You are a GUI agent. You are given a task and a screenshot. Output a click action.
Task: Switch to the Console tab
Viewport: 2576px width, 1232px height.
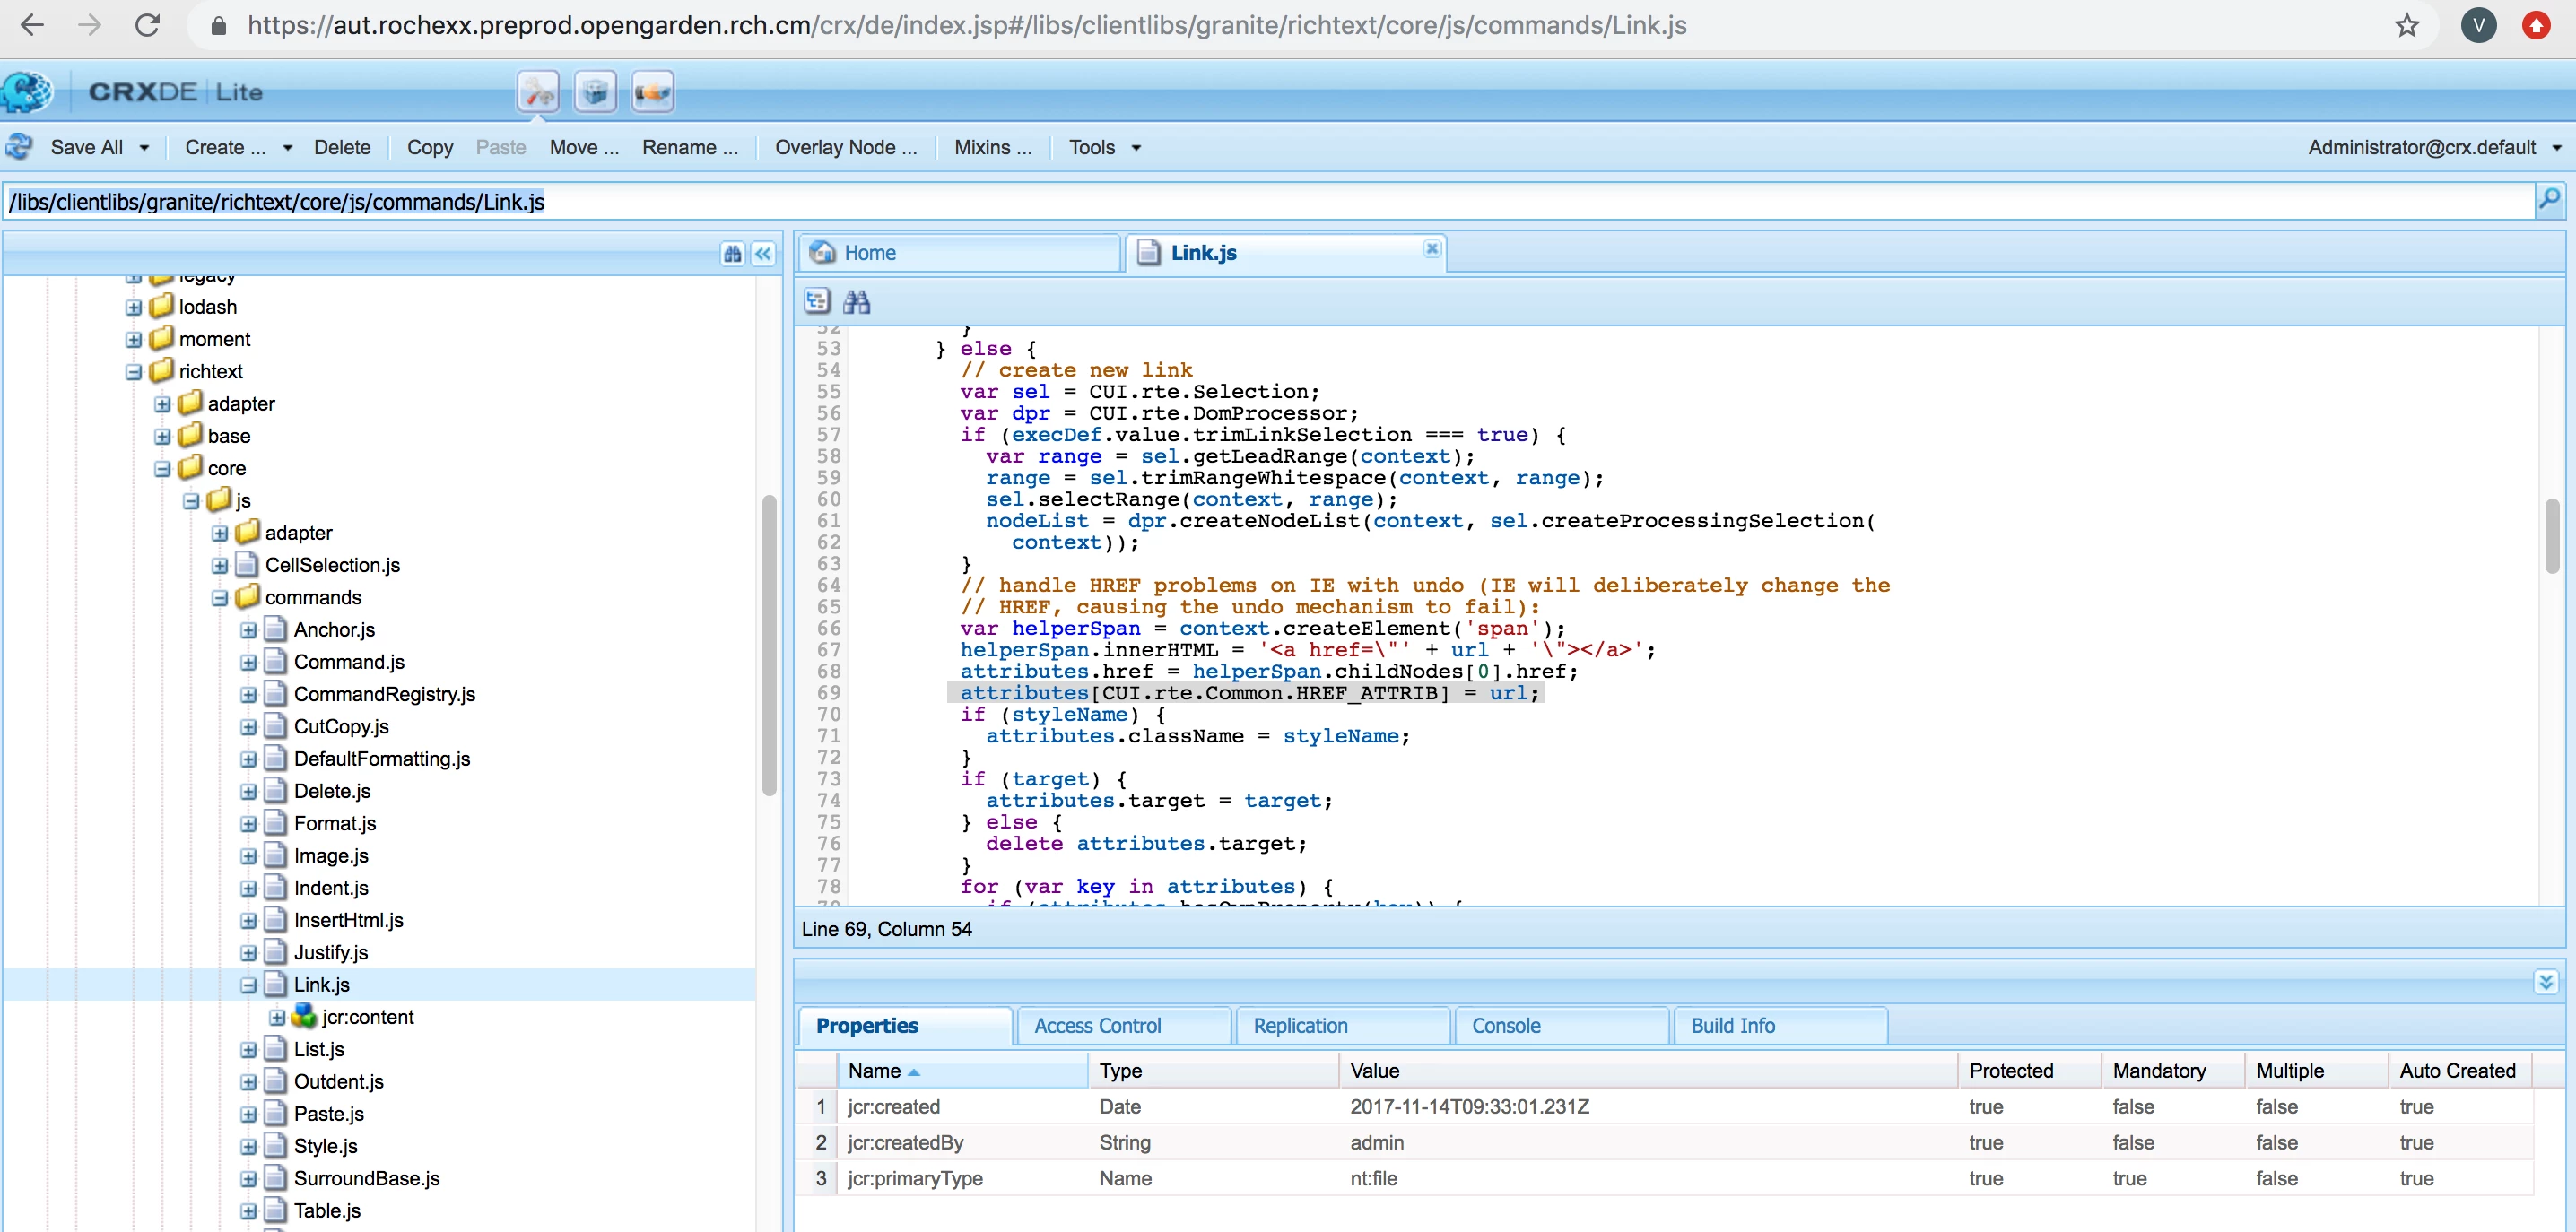click(x=1505, y=1026)
